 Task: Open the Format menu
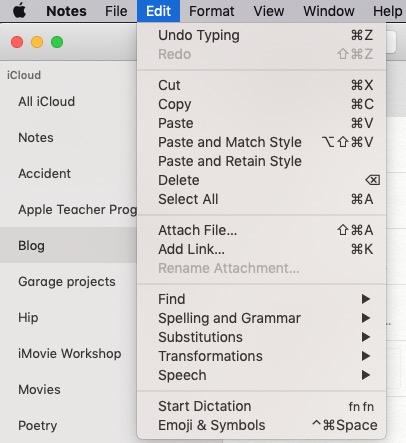point(212,11)
